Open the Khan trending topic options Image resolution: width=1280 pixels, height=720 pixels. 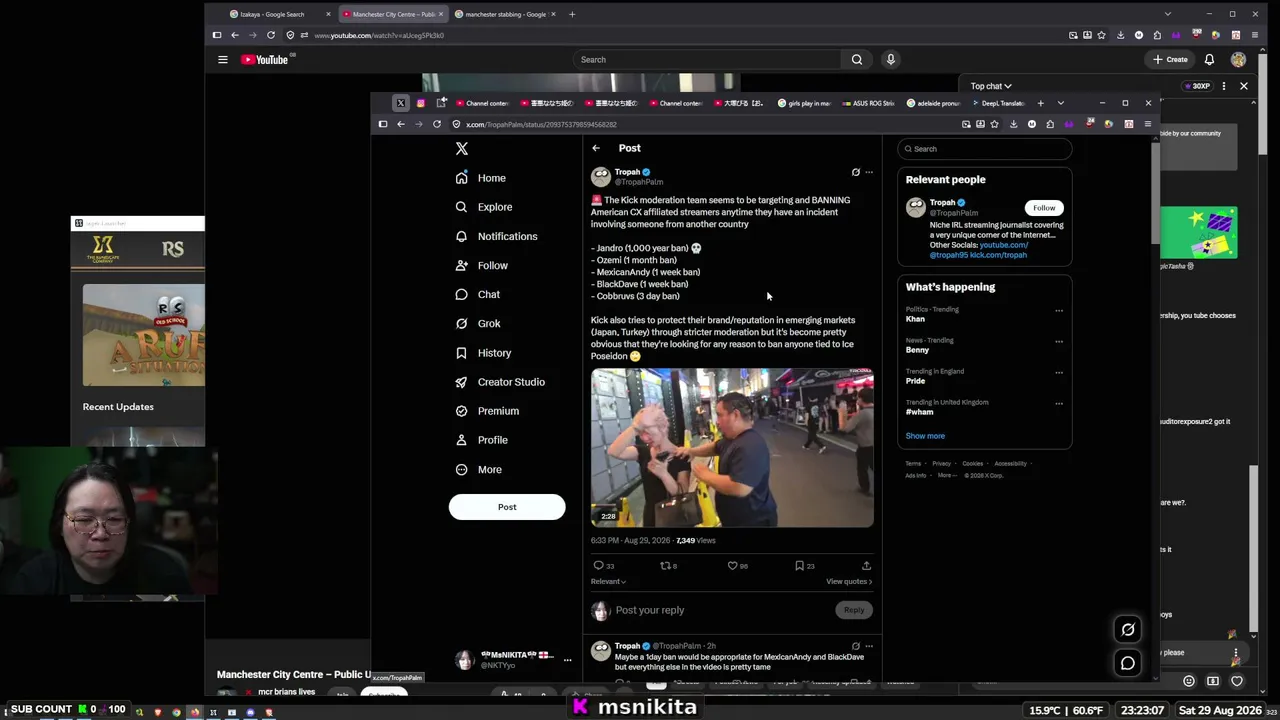point(1059,310)
